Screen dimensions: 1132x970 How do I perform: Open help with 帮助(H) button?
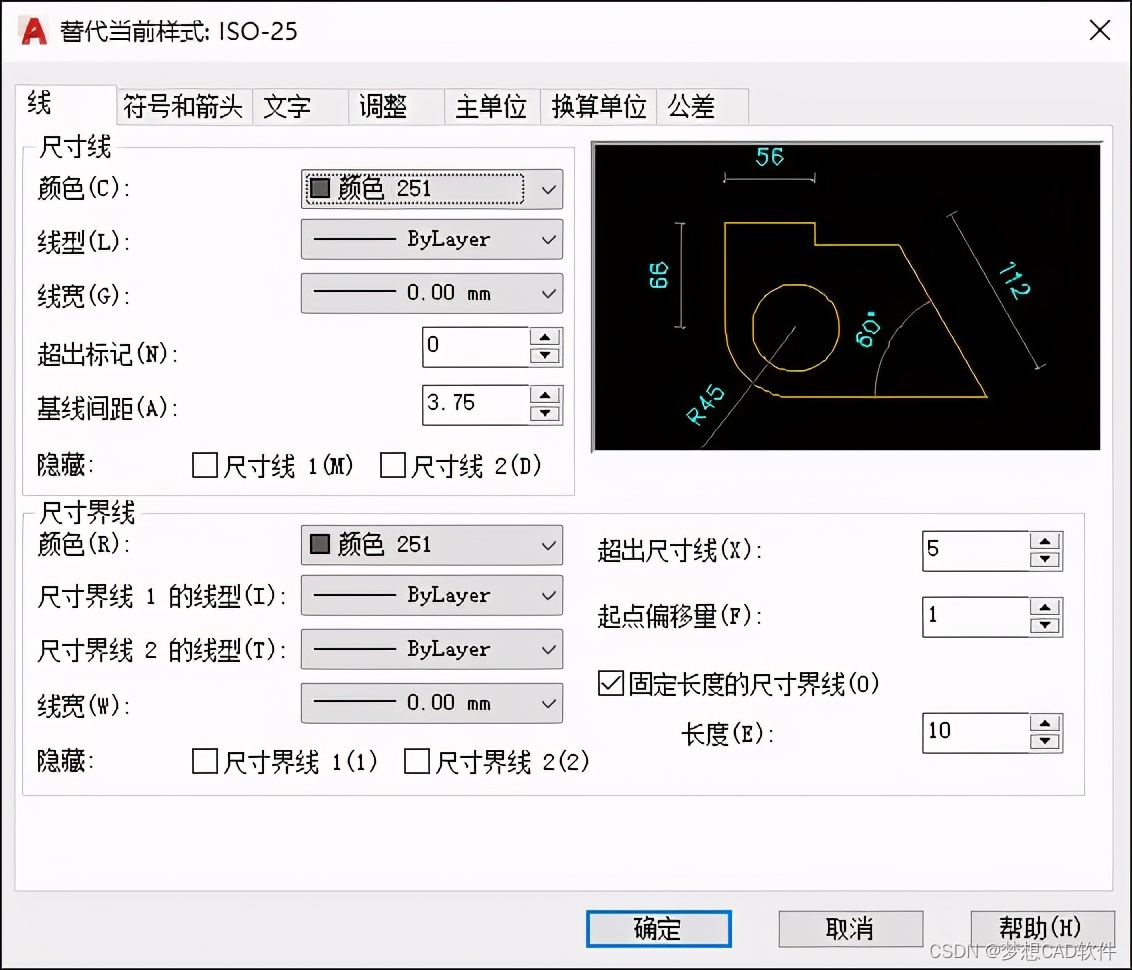[1041, 927]
